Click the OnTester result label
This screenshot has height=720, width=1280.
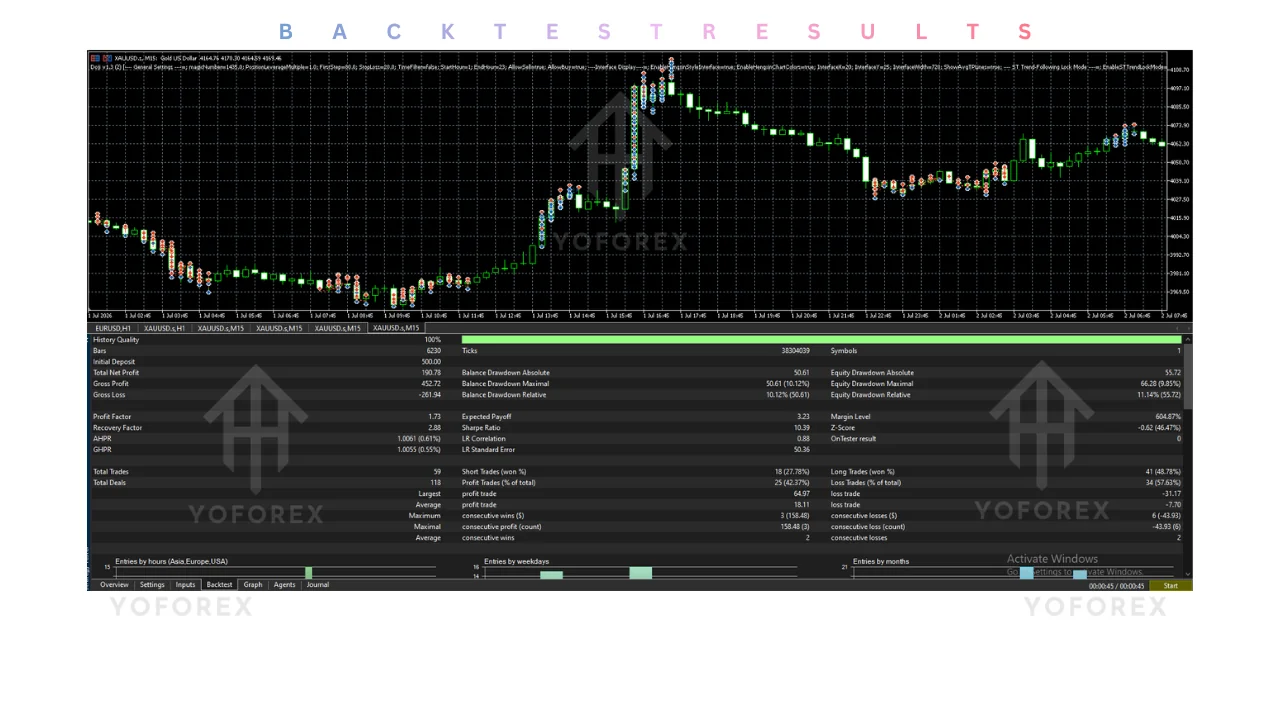pos(853,439)
